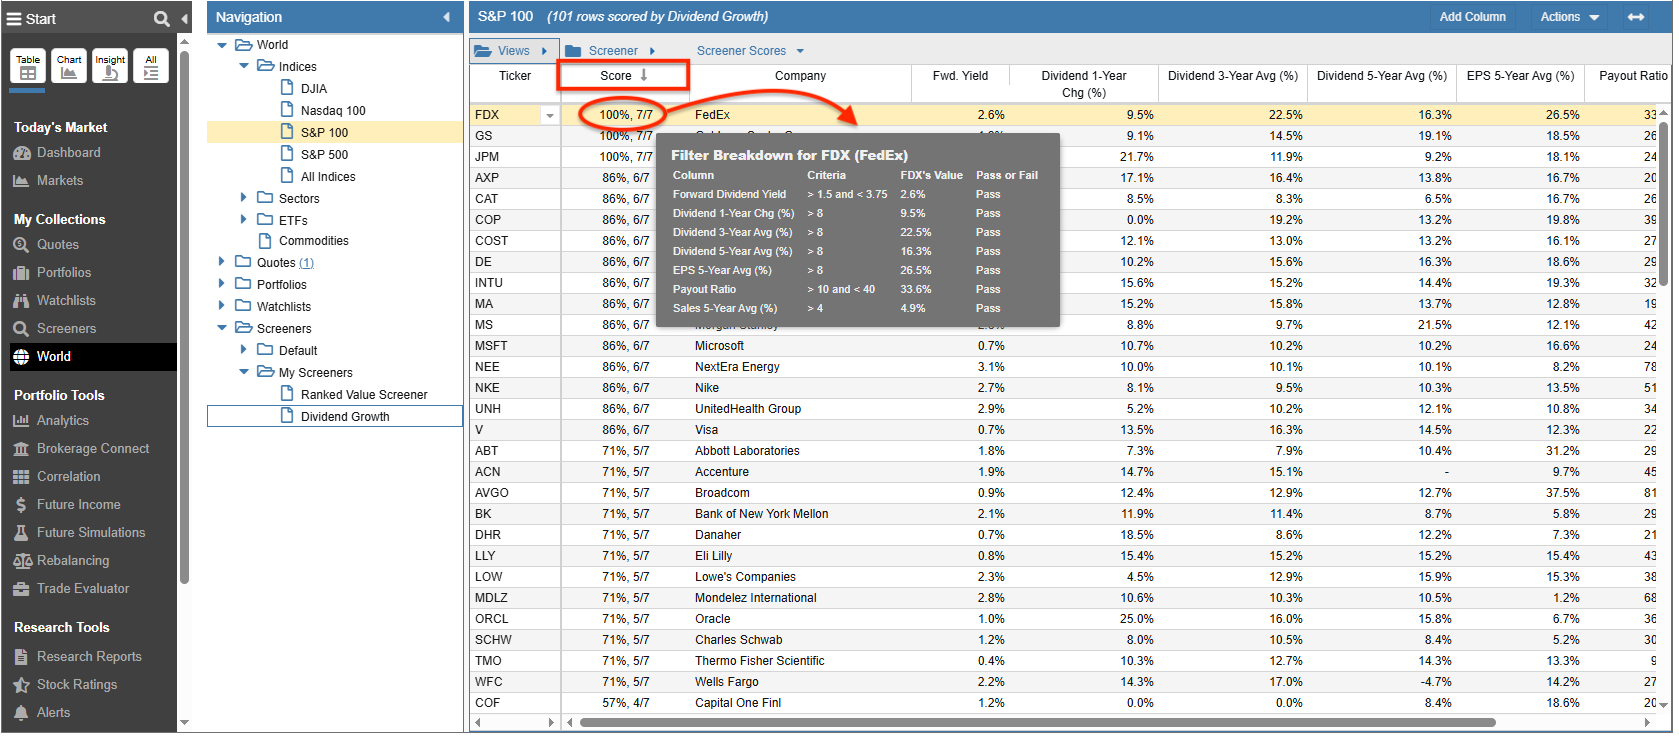Open Future Simulations tool

(x=79, y=533)
